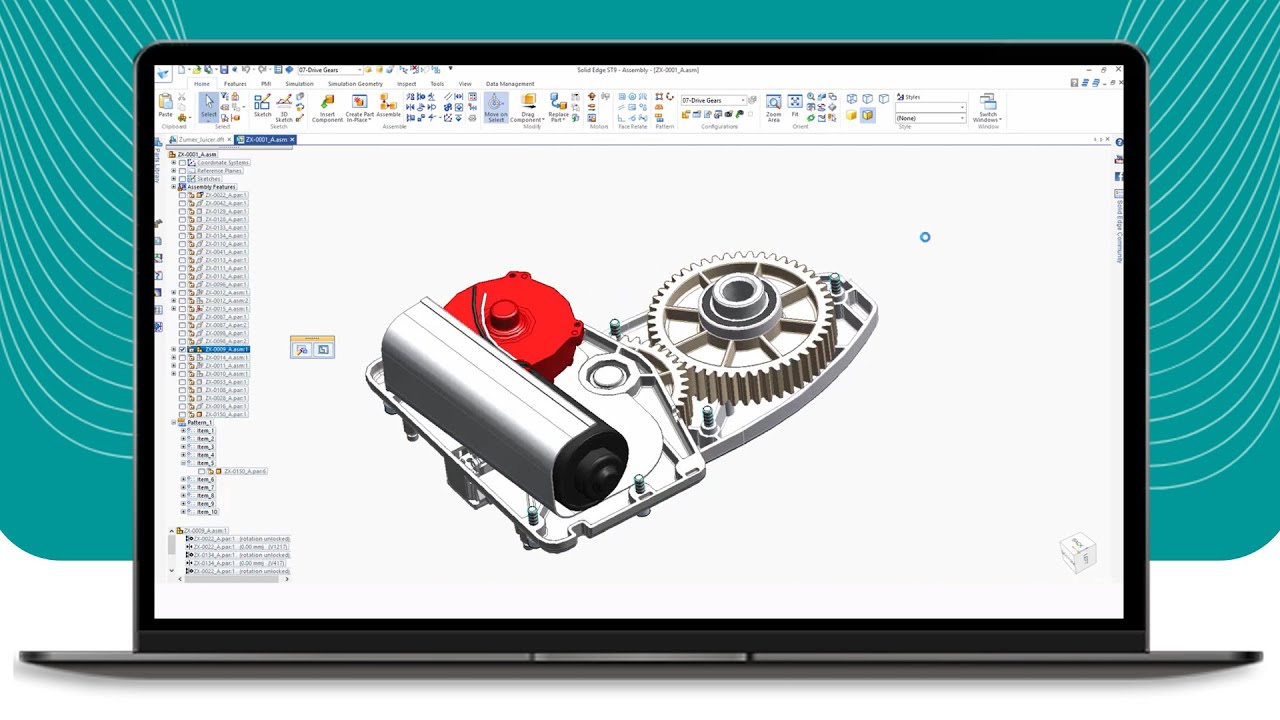
Task: Toggle checkbox for ZX-0150_A.par:1
Action: coord(182,414)
